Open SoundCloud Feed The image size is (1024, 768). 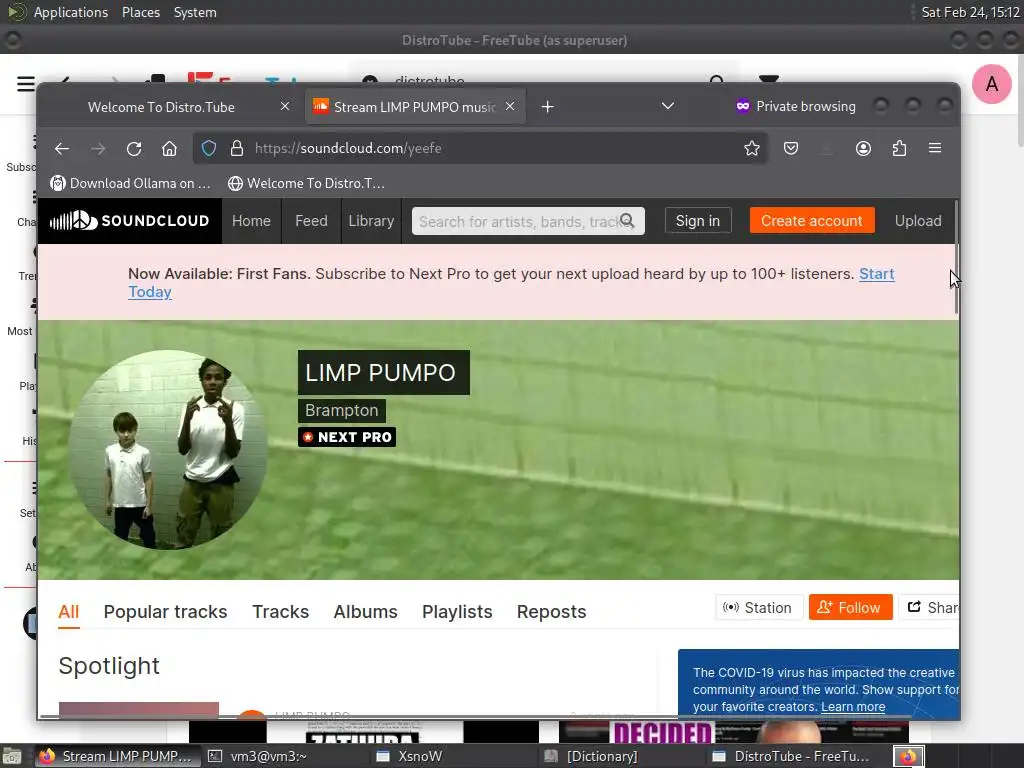point(311,221)
